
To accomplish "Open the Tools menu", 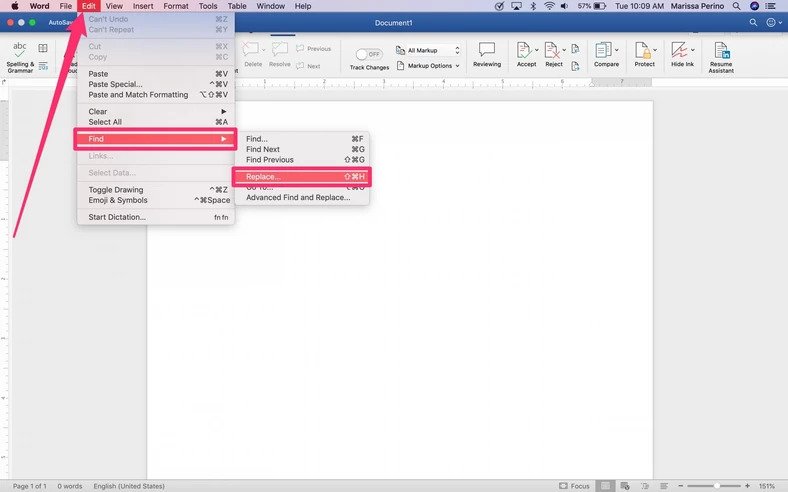I will coord(208,6).
